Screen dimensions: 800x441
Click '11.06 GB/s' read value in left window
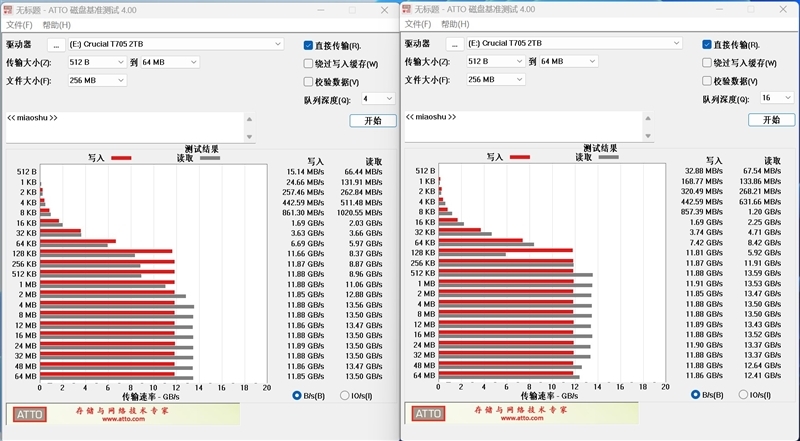point(363,284)
